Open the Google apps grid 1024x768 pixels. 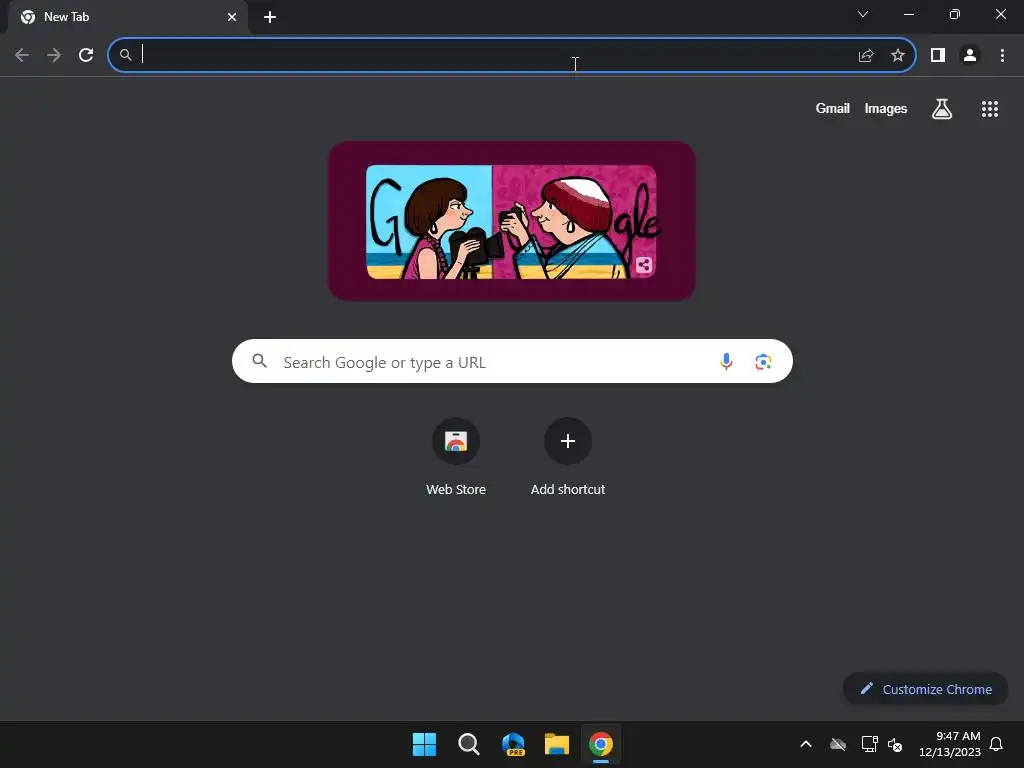click(x=990, y=109)
